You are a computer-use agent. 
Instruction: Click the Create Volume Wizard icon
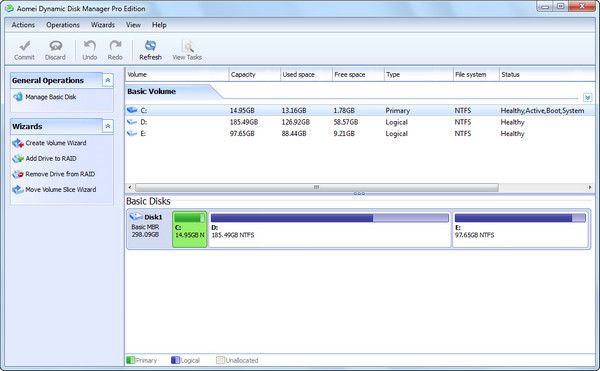[18, 143]
